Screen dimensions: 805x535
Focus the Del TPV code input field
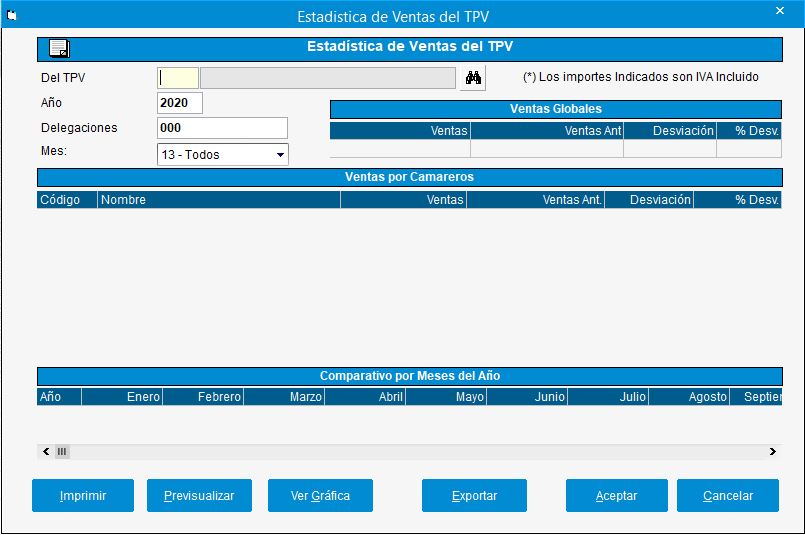[178, 78]
